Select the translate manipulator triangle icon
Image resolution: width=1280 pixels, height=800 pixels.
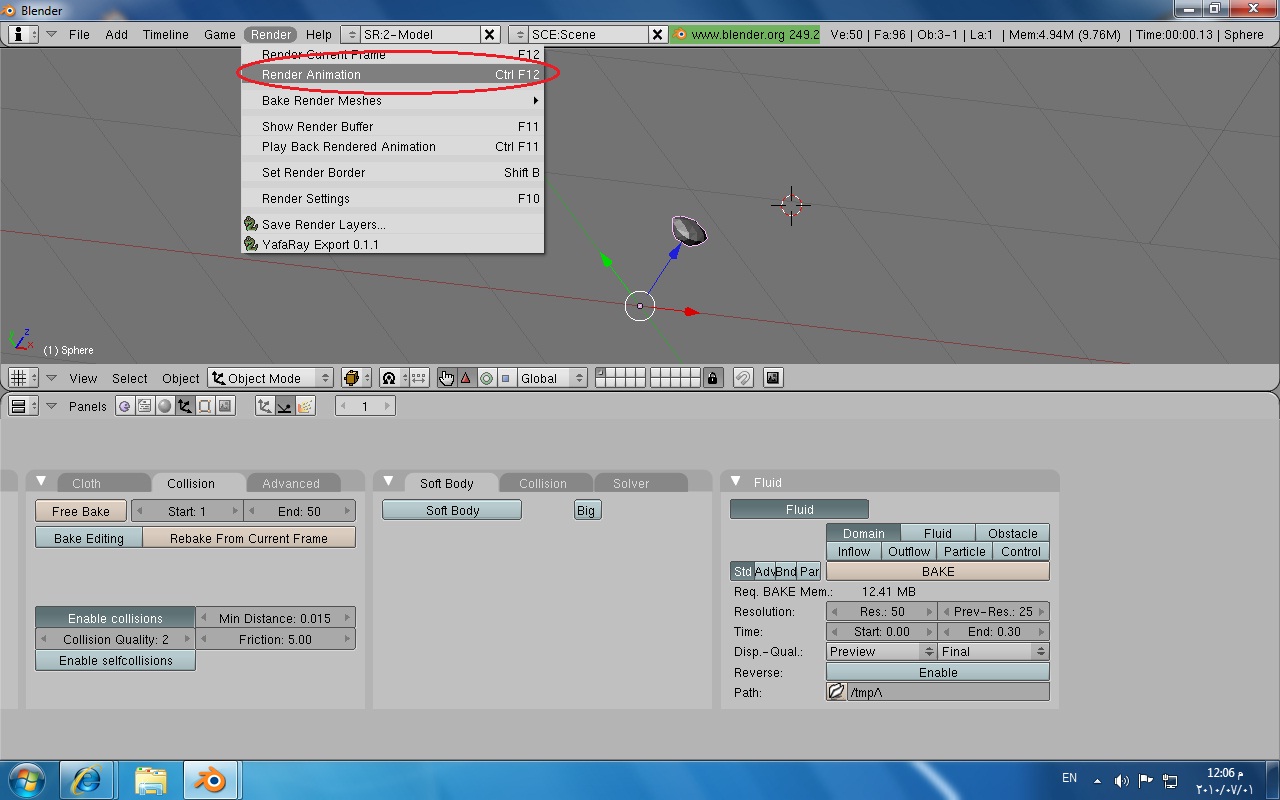pos(466,378)
